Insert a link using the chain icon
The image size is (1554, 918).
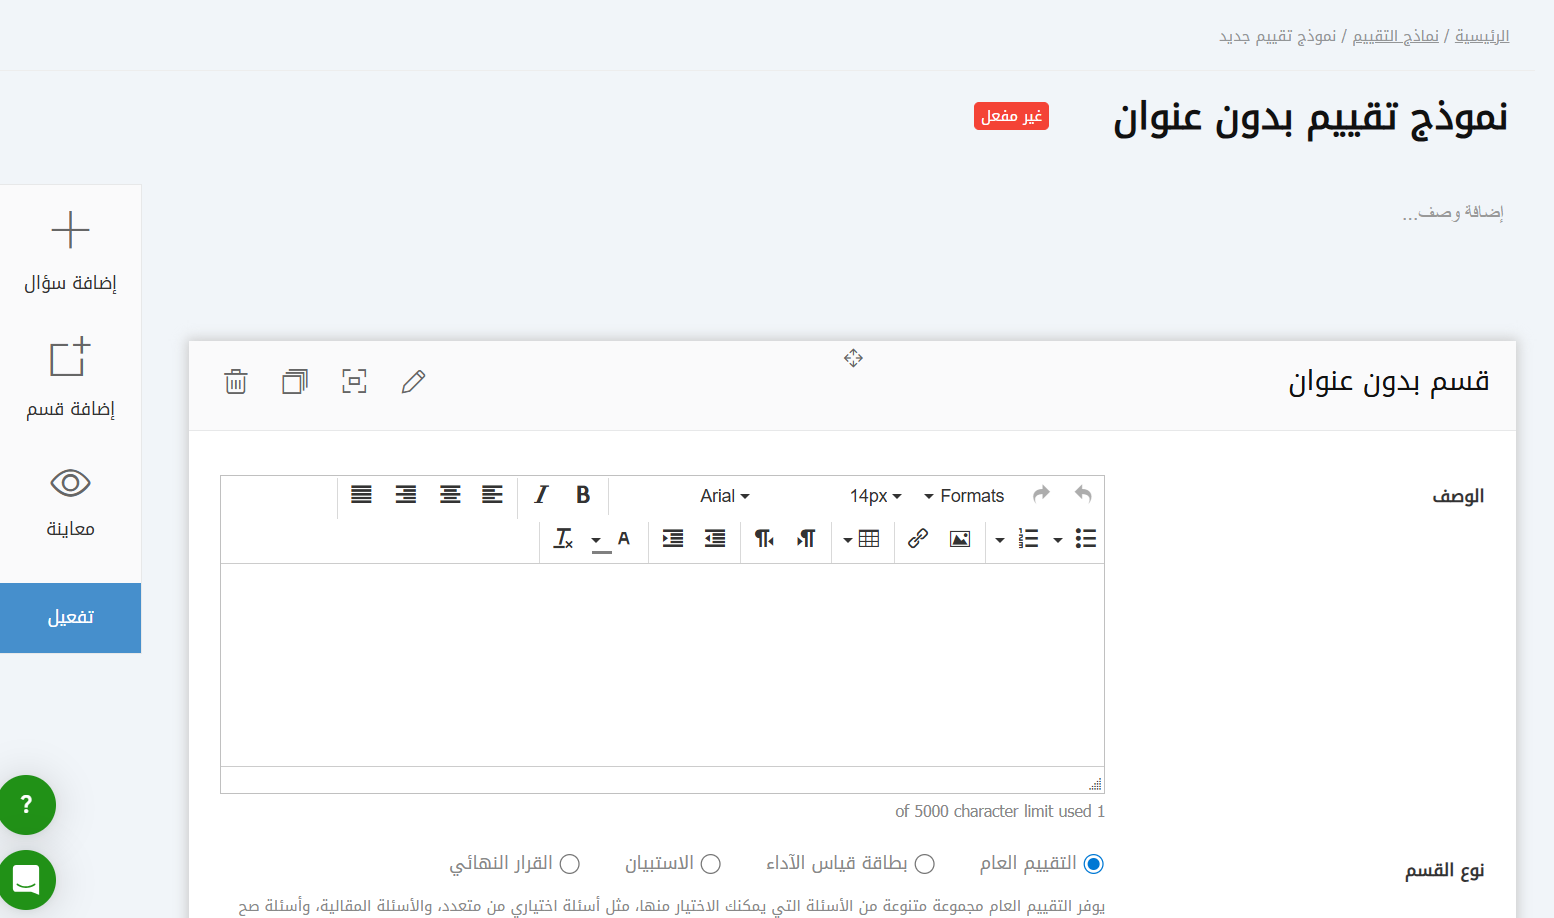point(918,539)
